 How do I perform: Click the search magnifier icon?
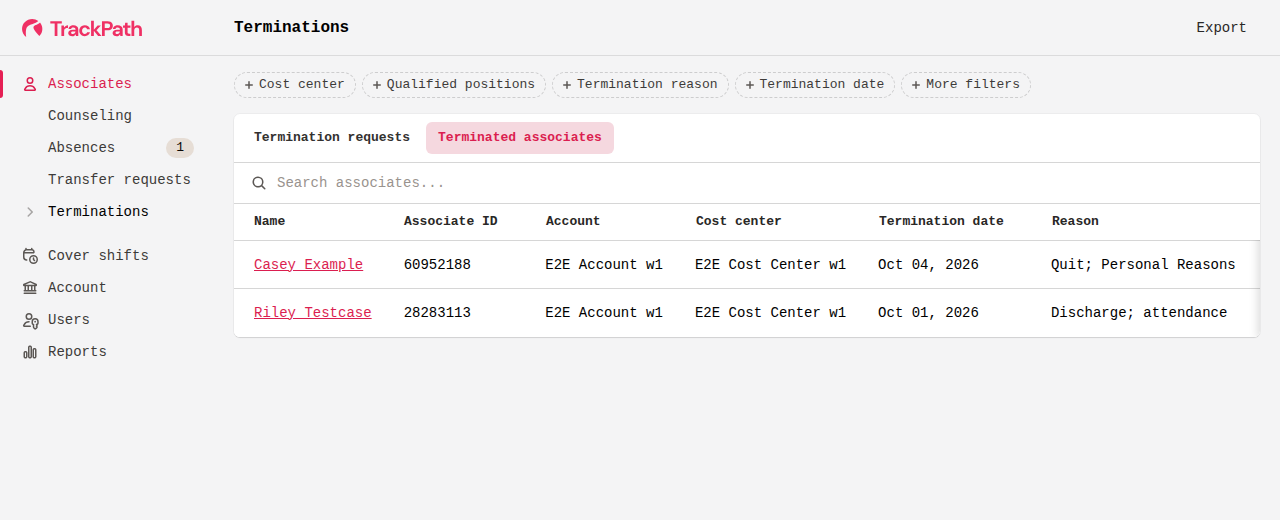click(259, 183)
